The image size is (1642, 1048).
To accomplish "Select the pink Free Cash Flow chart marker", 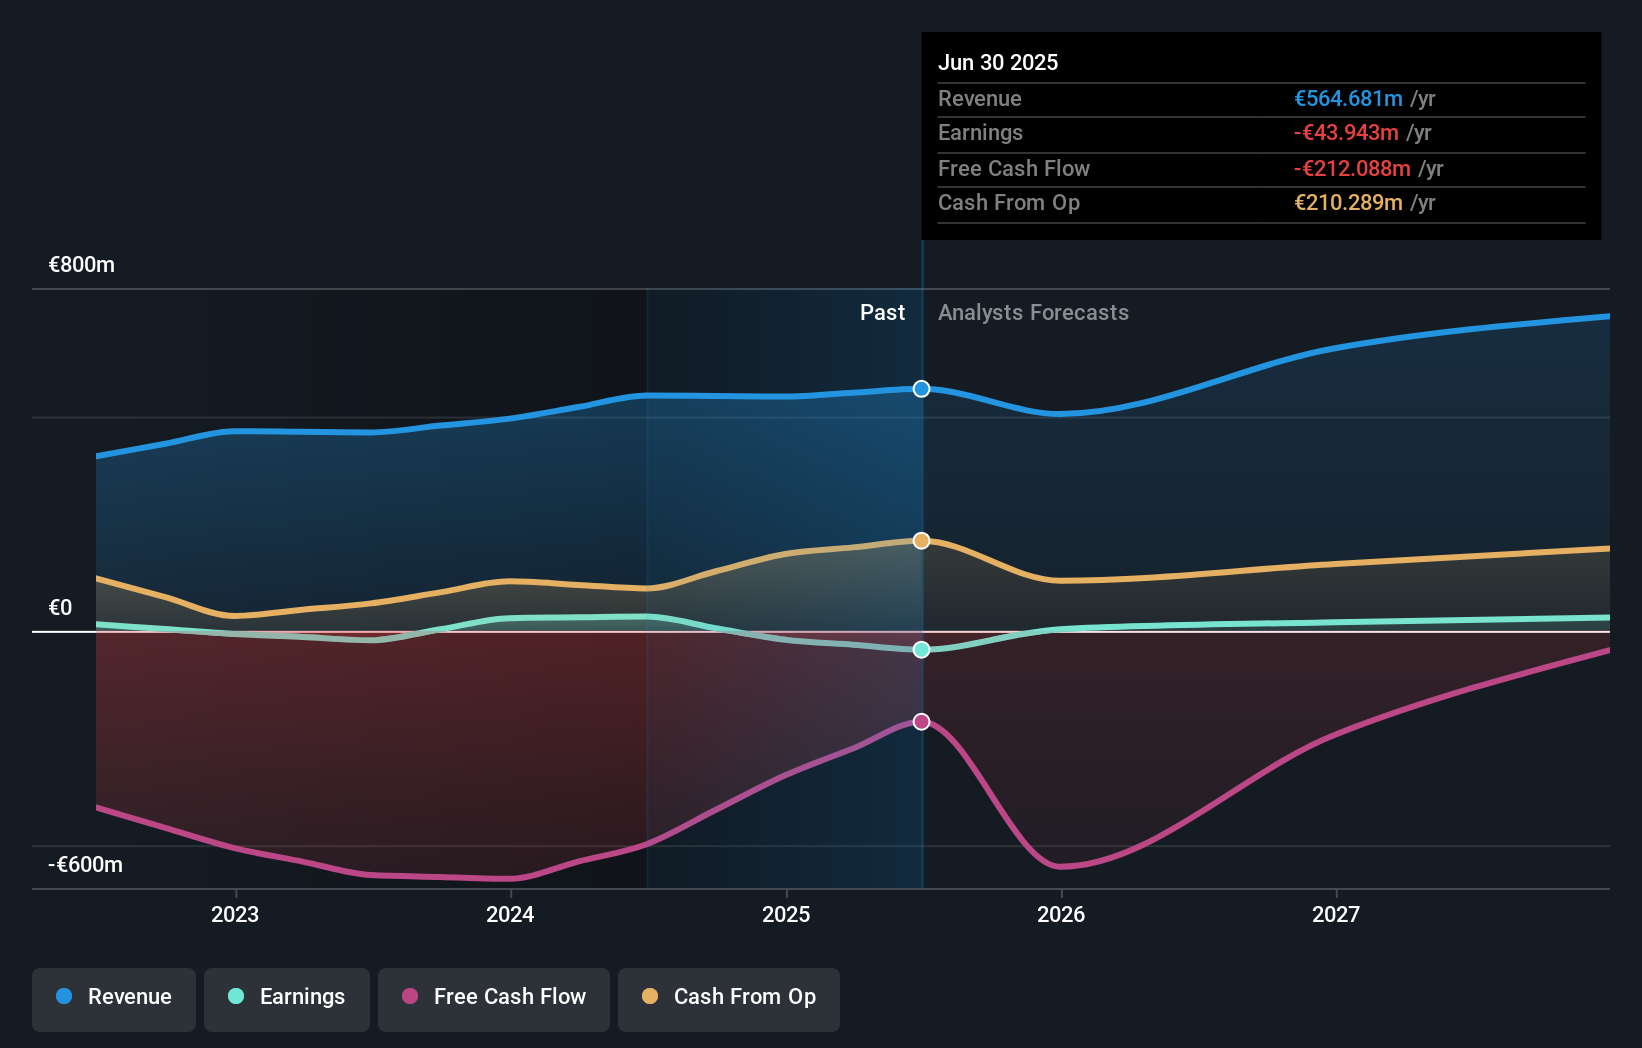I will tap(920, 721).
